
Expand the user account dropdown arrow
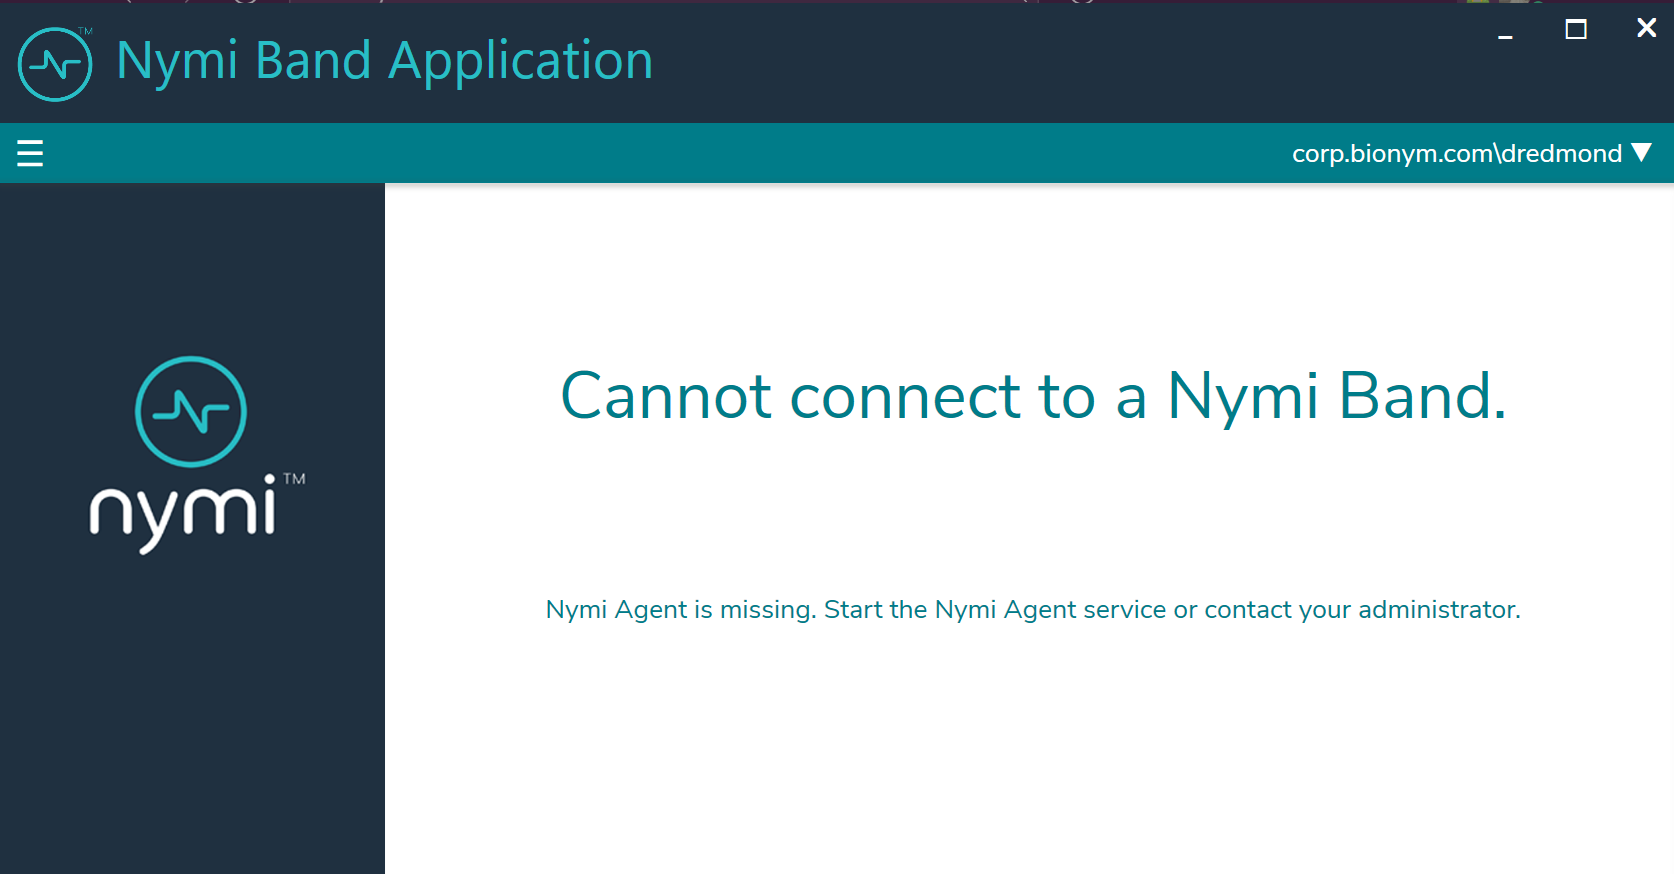point(1641,152)
